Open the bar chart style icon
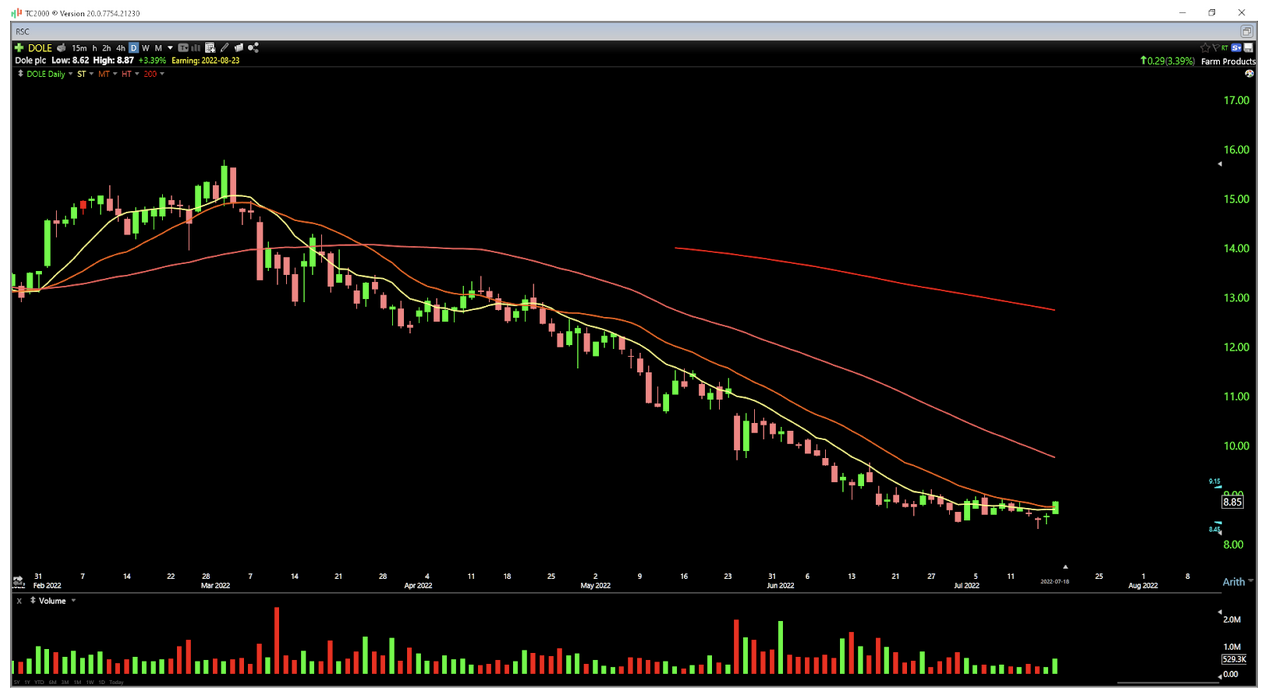This screenshot has height=696, width=1266. 197,47
